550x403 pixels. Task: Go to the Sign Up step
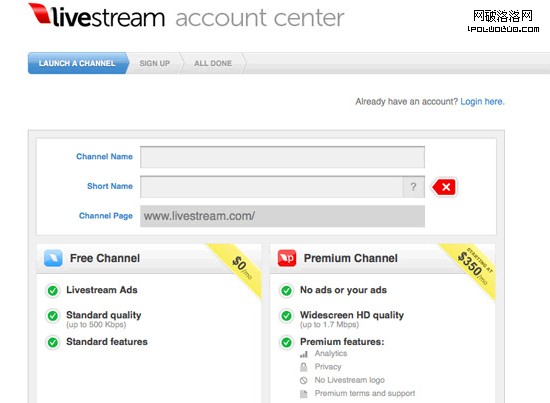155,63
